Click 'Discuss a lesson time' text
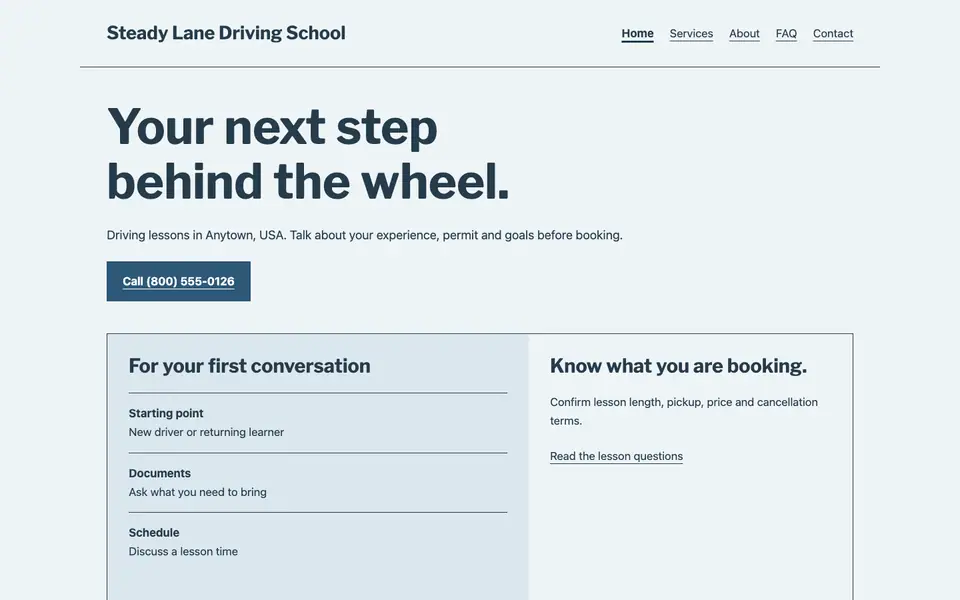Screen dimensions: 960x600 [183, 552]
